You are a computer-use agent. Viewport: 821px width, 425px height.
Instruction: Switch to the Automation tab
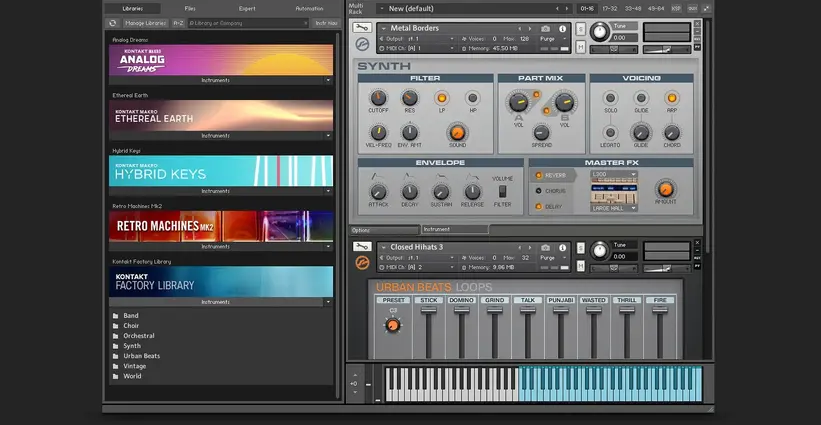click(309, 8)
